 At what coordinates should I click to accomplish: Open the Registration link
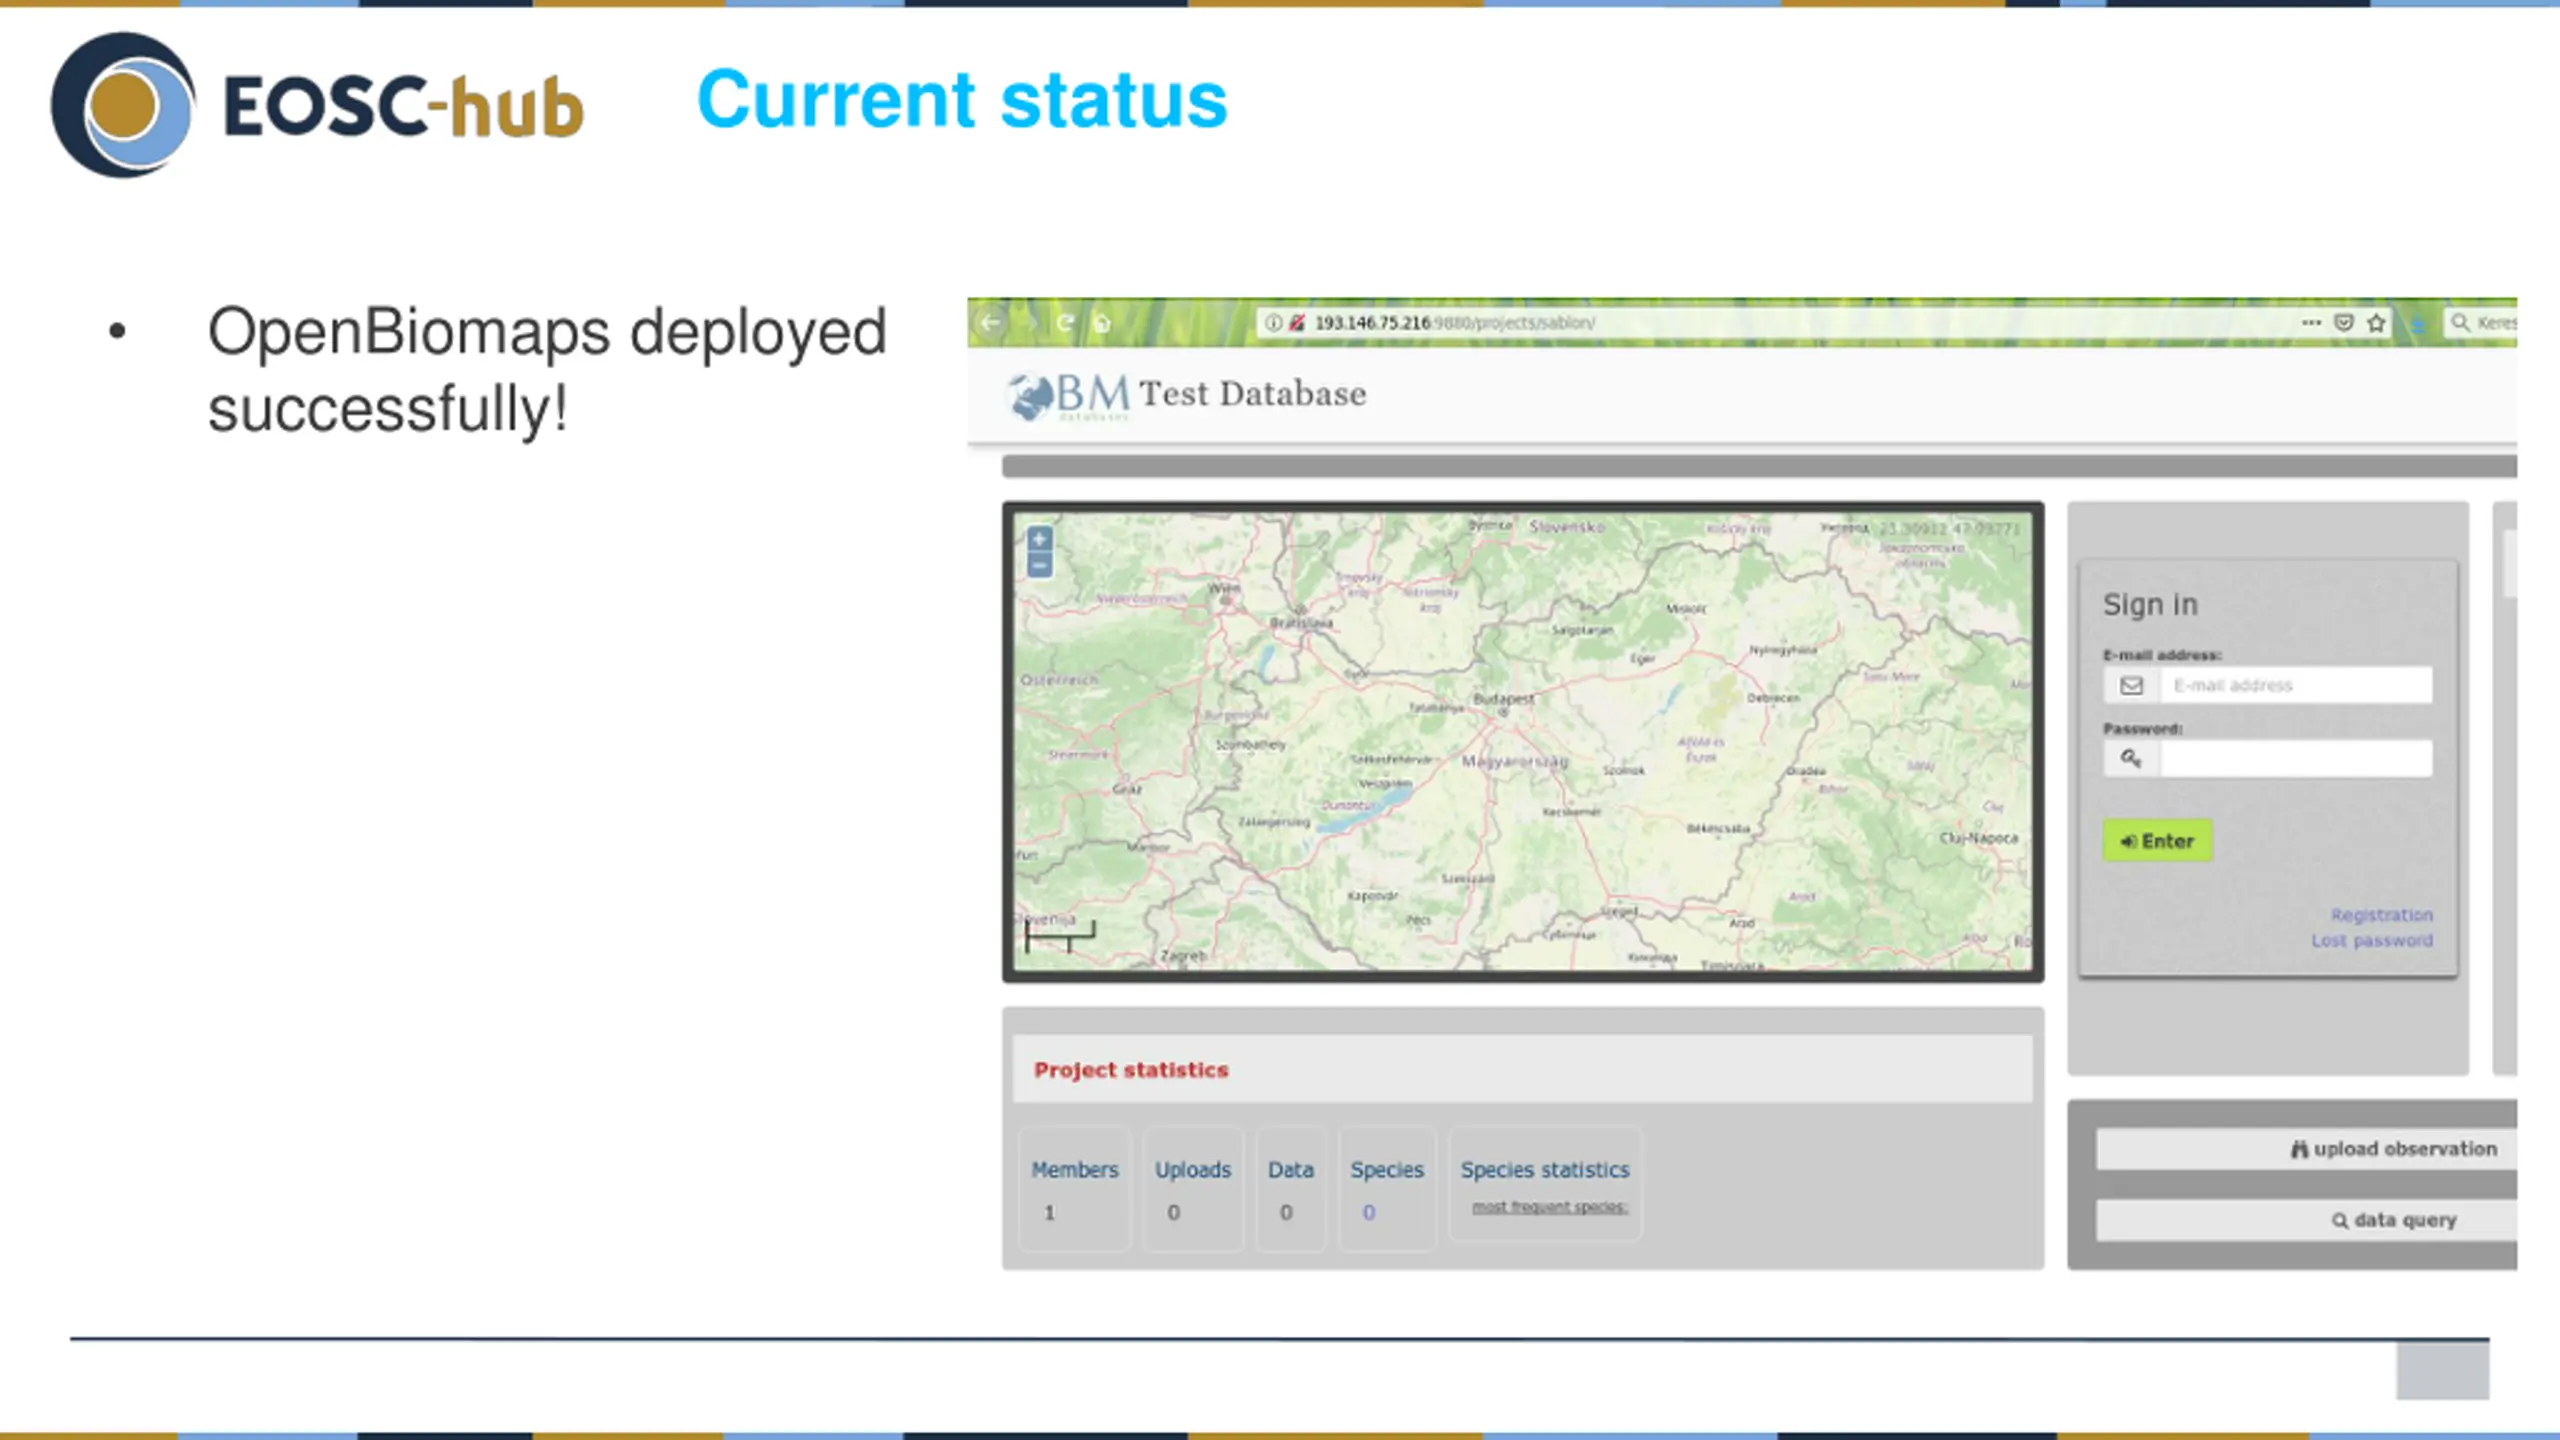(x=2381, y=915)
